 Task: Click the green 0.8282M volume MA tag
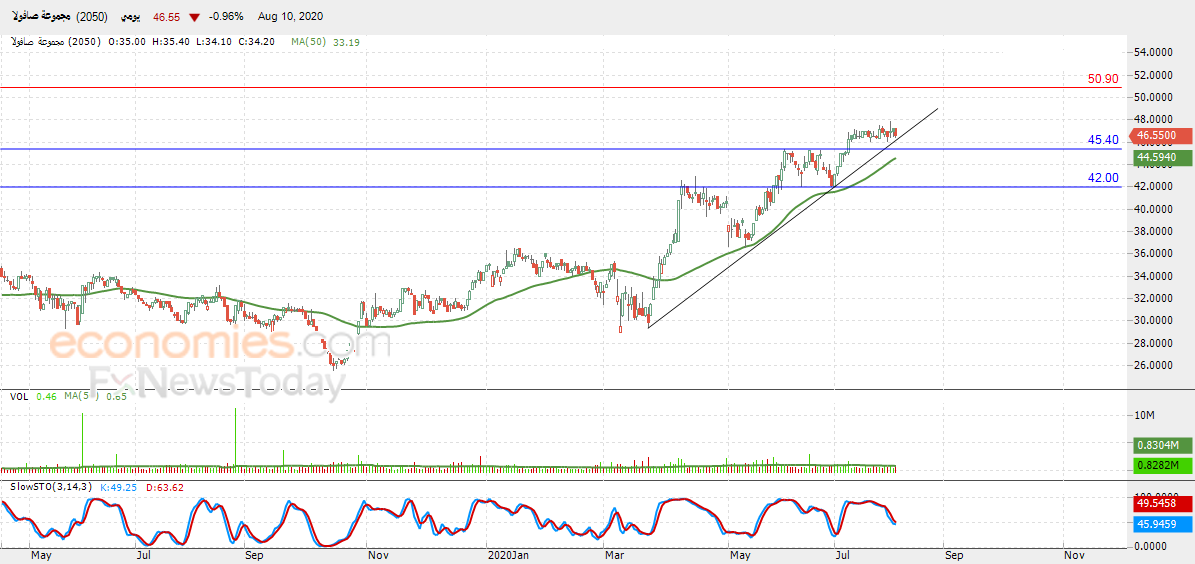pos(1161,466)
